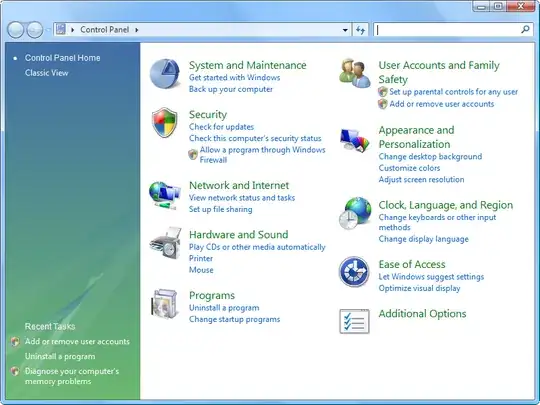This screenshot has width=540, height=405.
Task: Open Hardware and Sound heading
Action: (x=238, y=235)
